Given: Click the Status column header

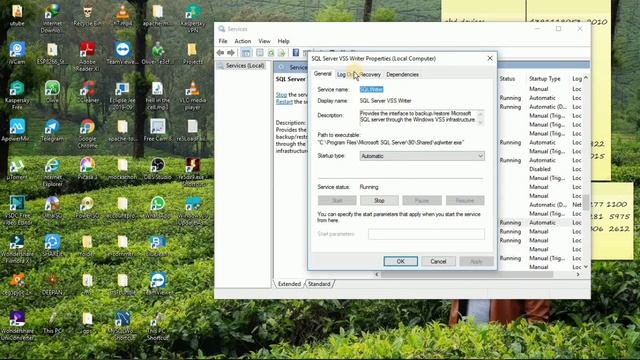Looking at the screenshot, I should 507,78.
